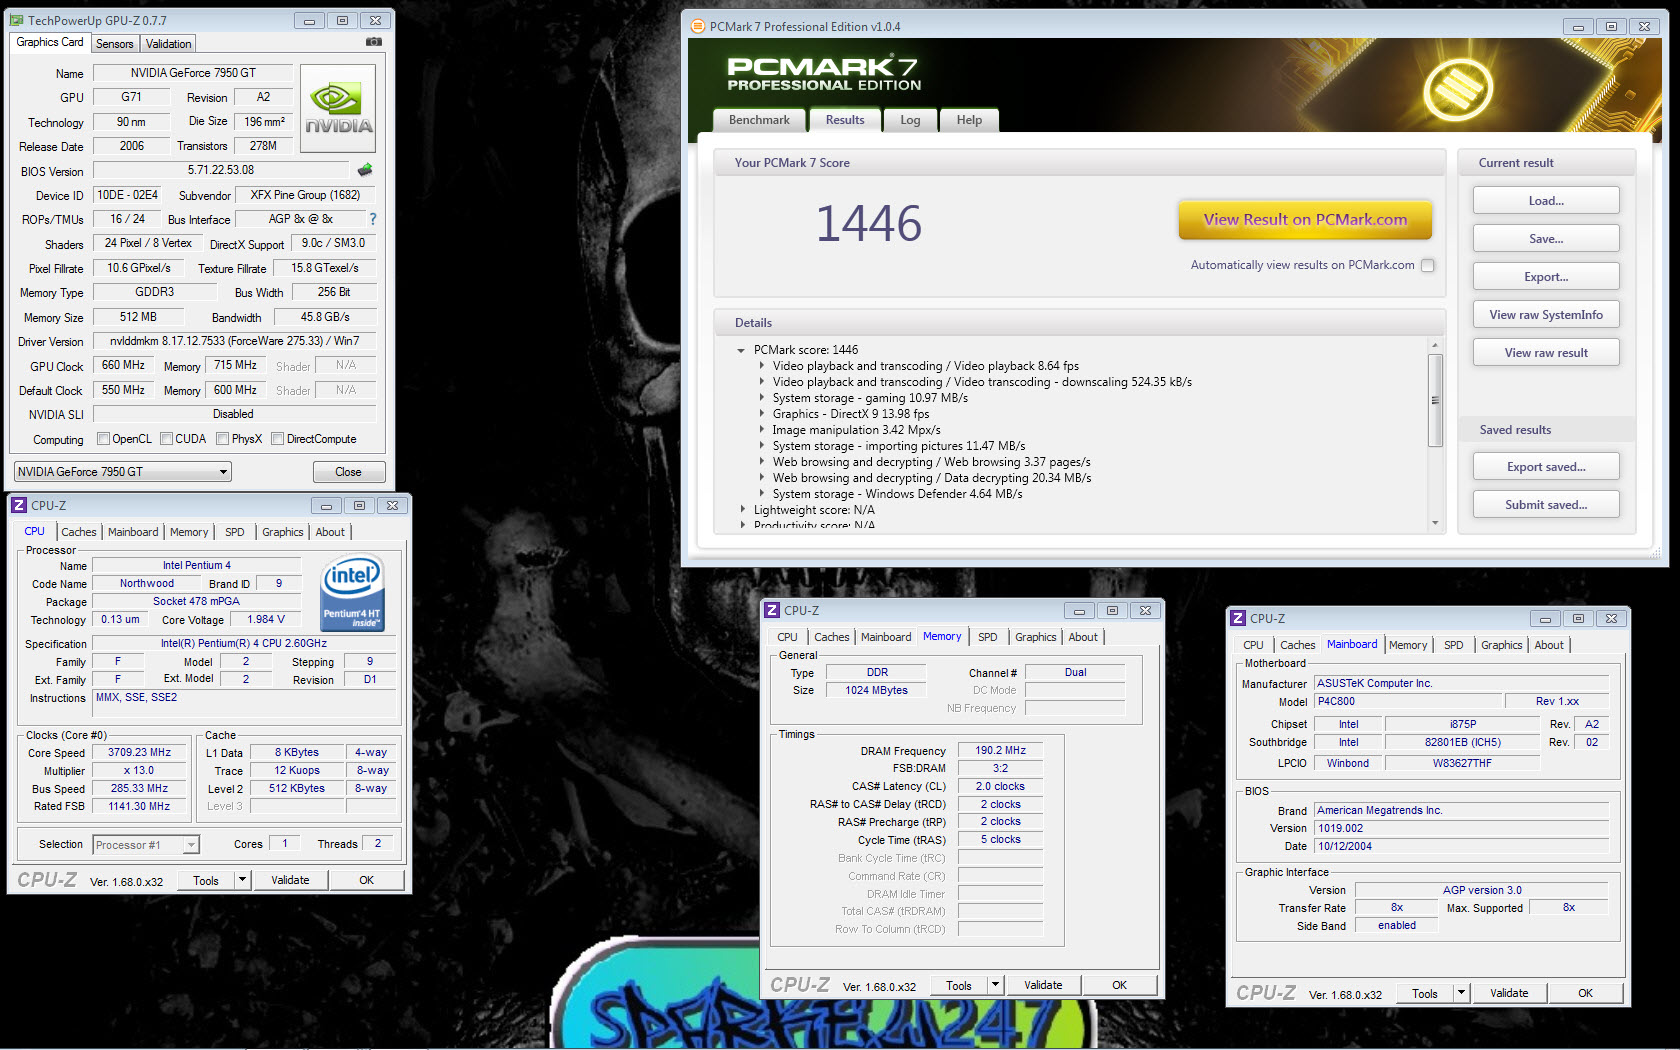The height and width of the screenshot is (1050, 1680).
Task: Switch to the Validation tab in GPU-Z
Action: [168, 44]
